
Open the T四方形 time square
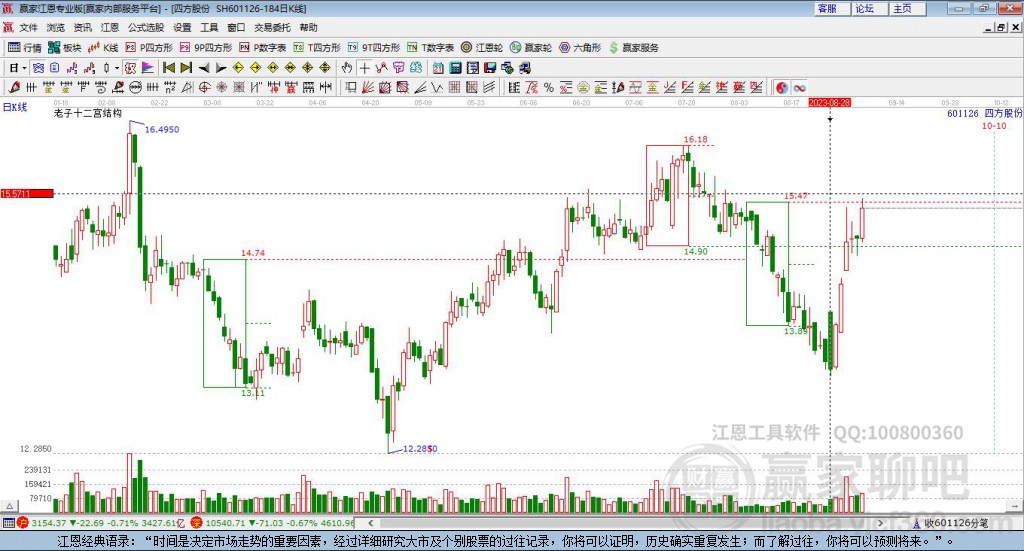[317, 48]
